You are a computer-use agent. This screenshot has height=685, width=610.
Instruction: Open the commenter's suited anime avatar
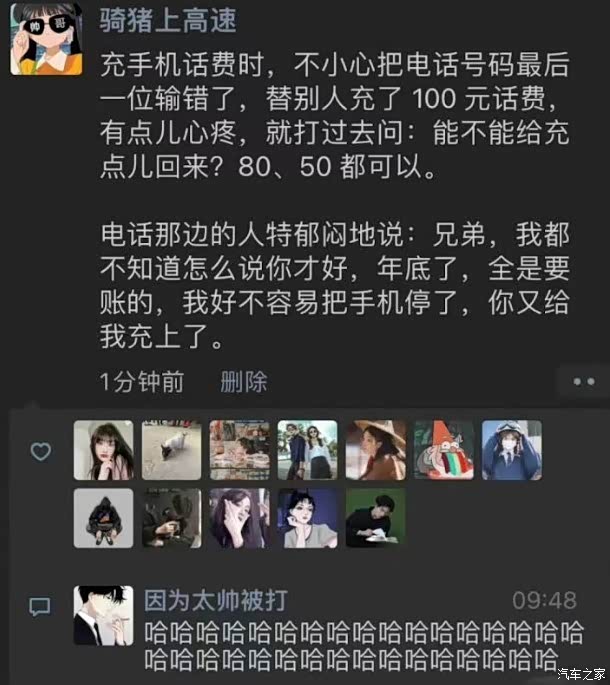[104, 616]
